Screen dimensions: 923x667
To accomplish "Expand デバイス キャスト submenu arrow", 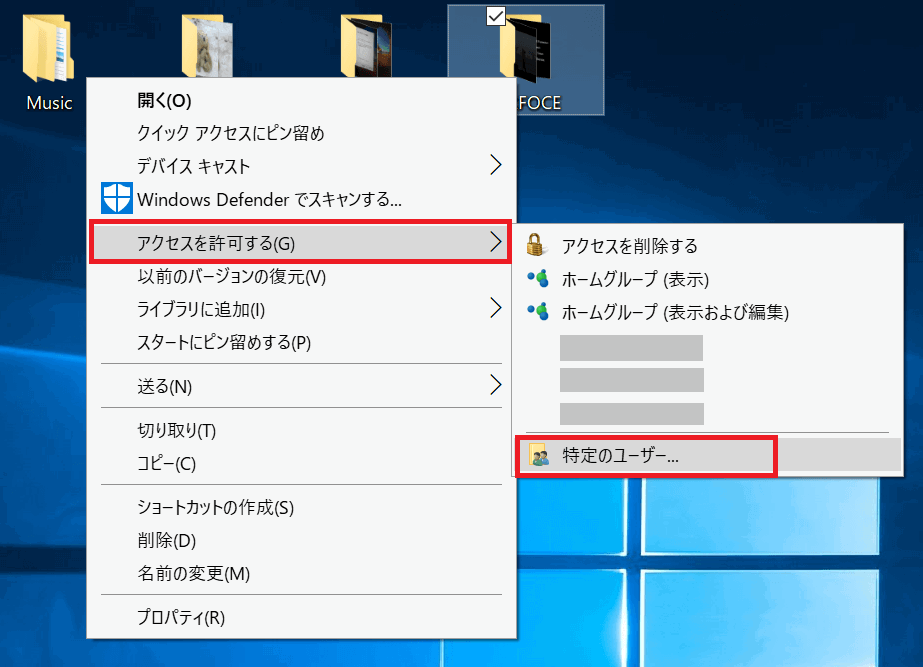I will point(496,165).
